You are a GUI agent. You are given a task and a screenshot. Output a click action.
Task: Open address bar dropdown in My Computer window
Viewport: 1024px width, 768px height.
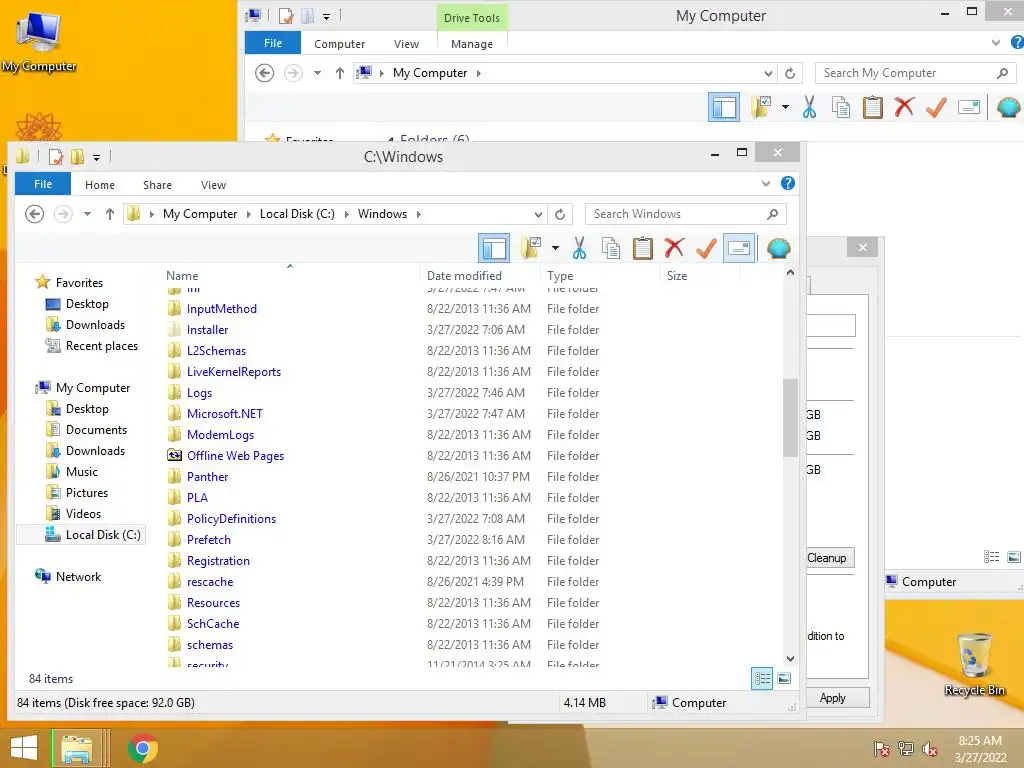pos(768,73)
